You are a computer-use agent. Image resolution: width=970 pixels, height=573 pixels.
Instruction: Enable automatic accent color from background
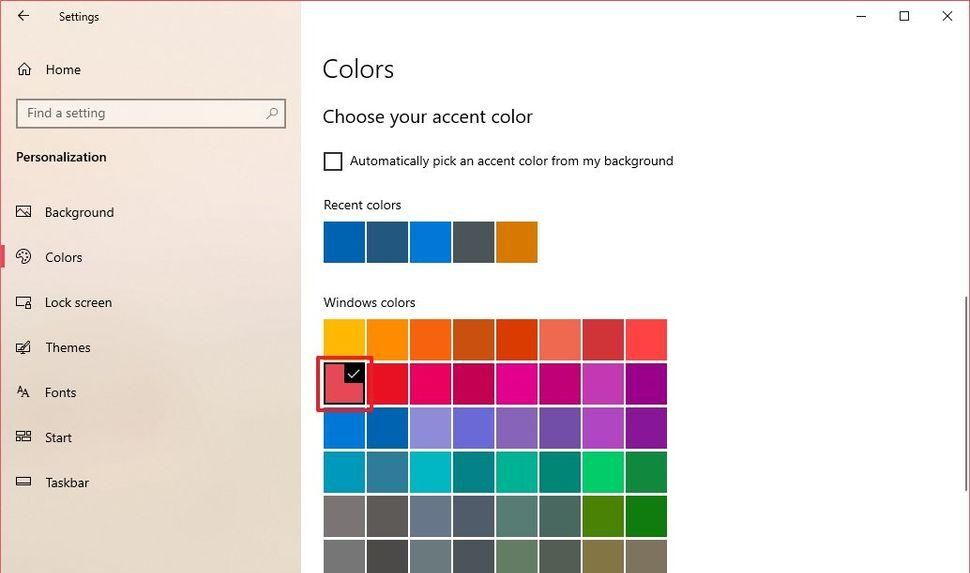tap(333, 161)
